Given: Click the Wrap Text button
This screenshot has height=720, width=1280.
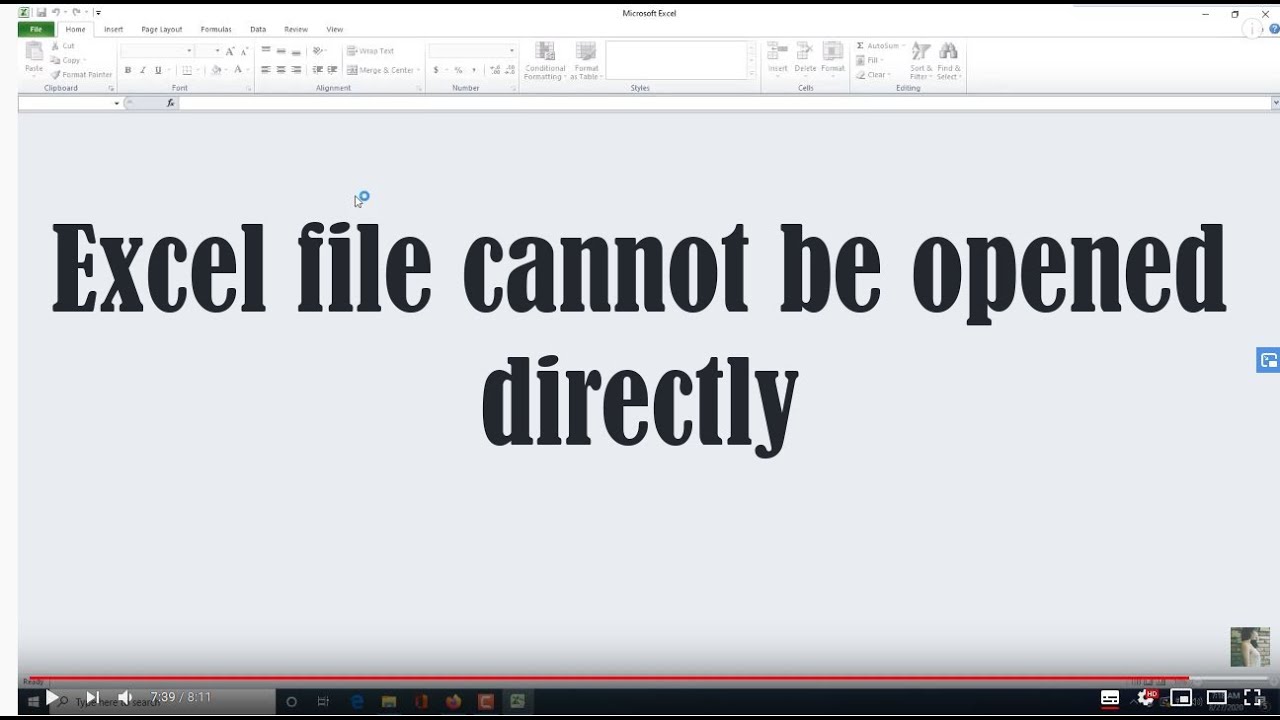Looking at the screenshot, I should pos(371,51).
